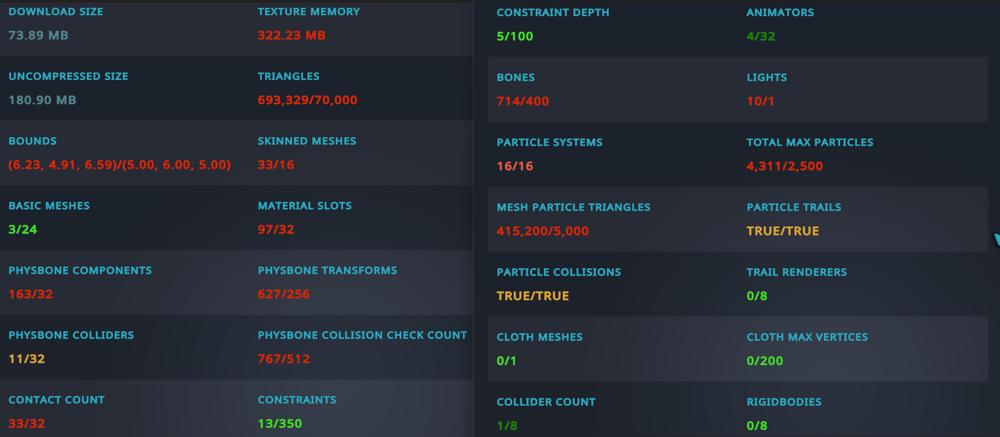Click the SKINNED MESHES label
1000x437 pixels.
(x=307, y=141)
